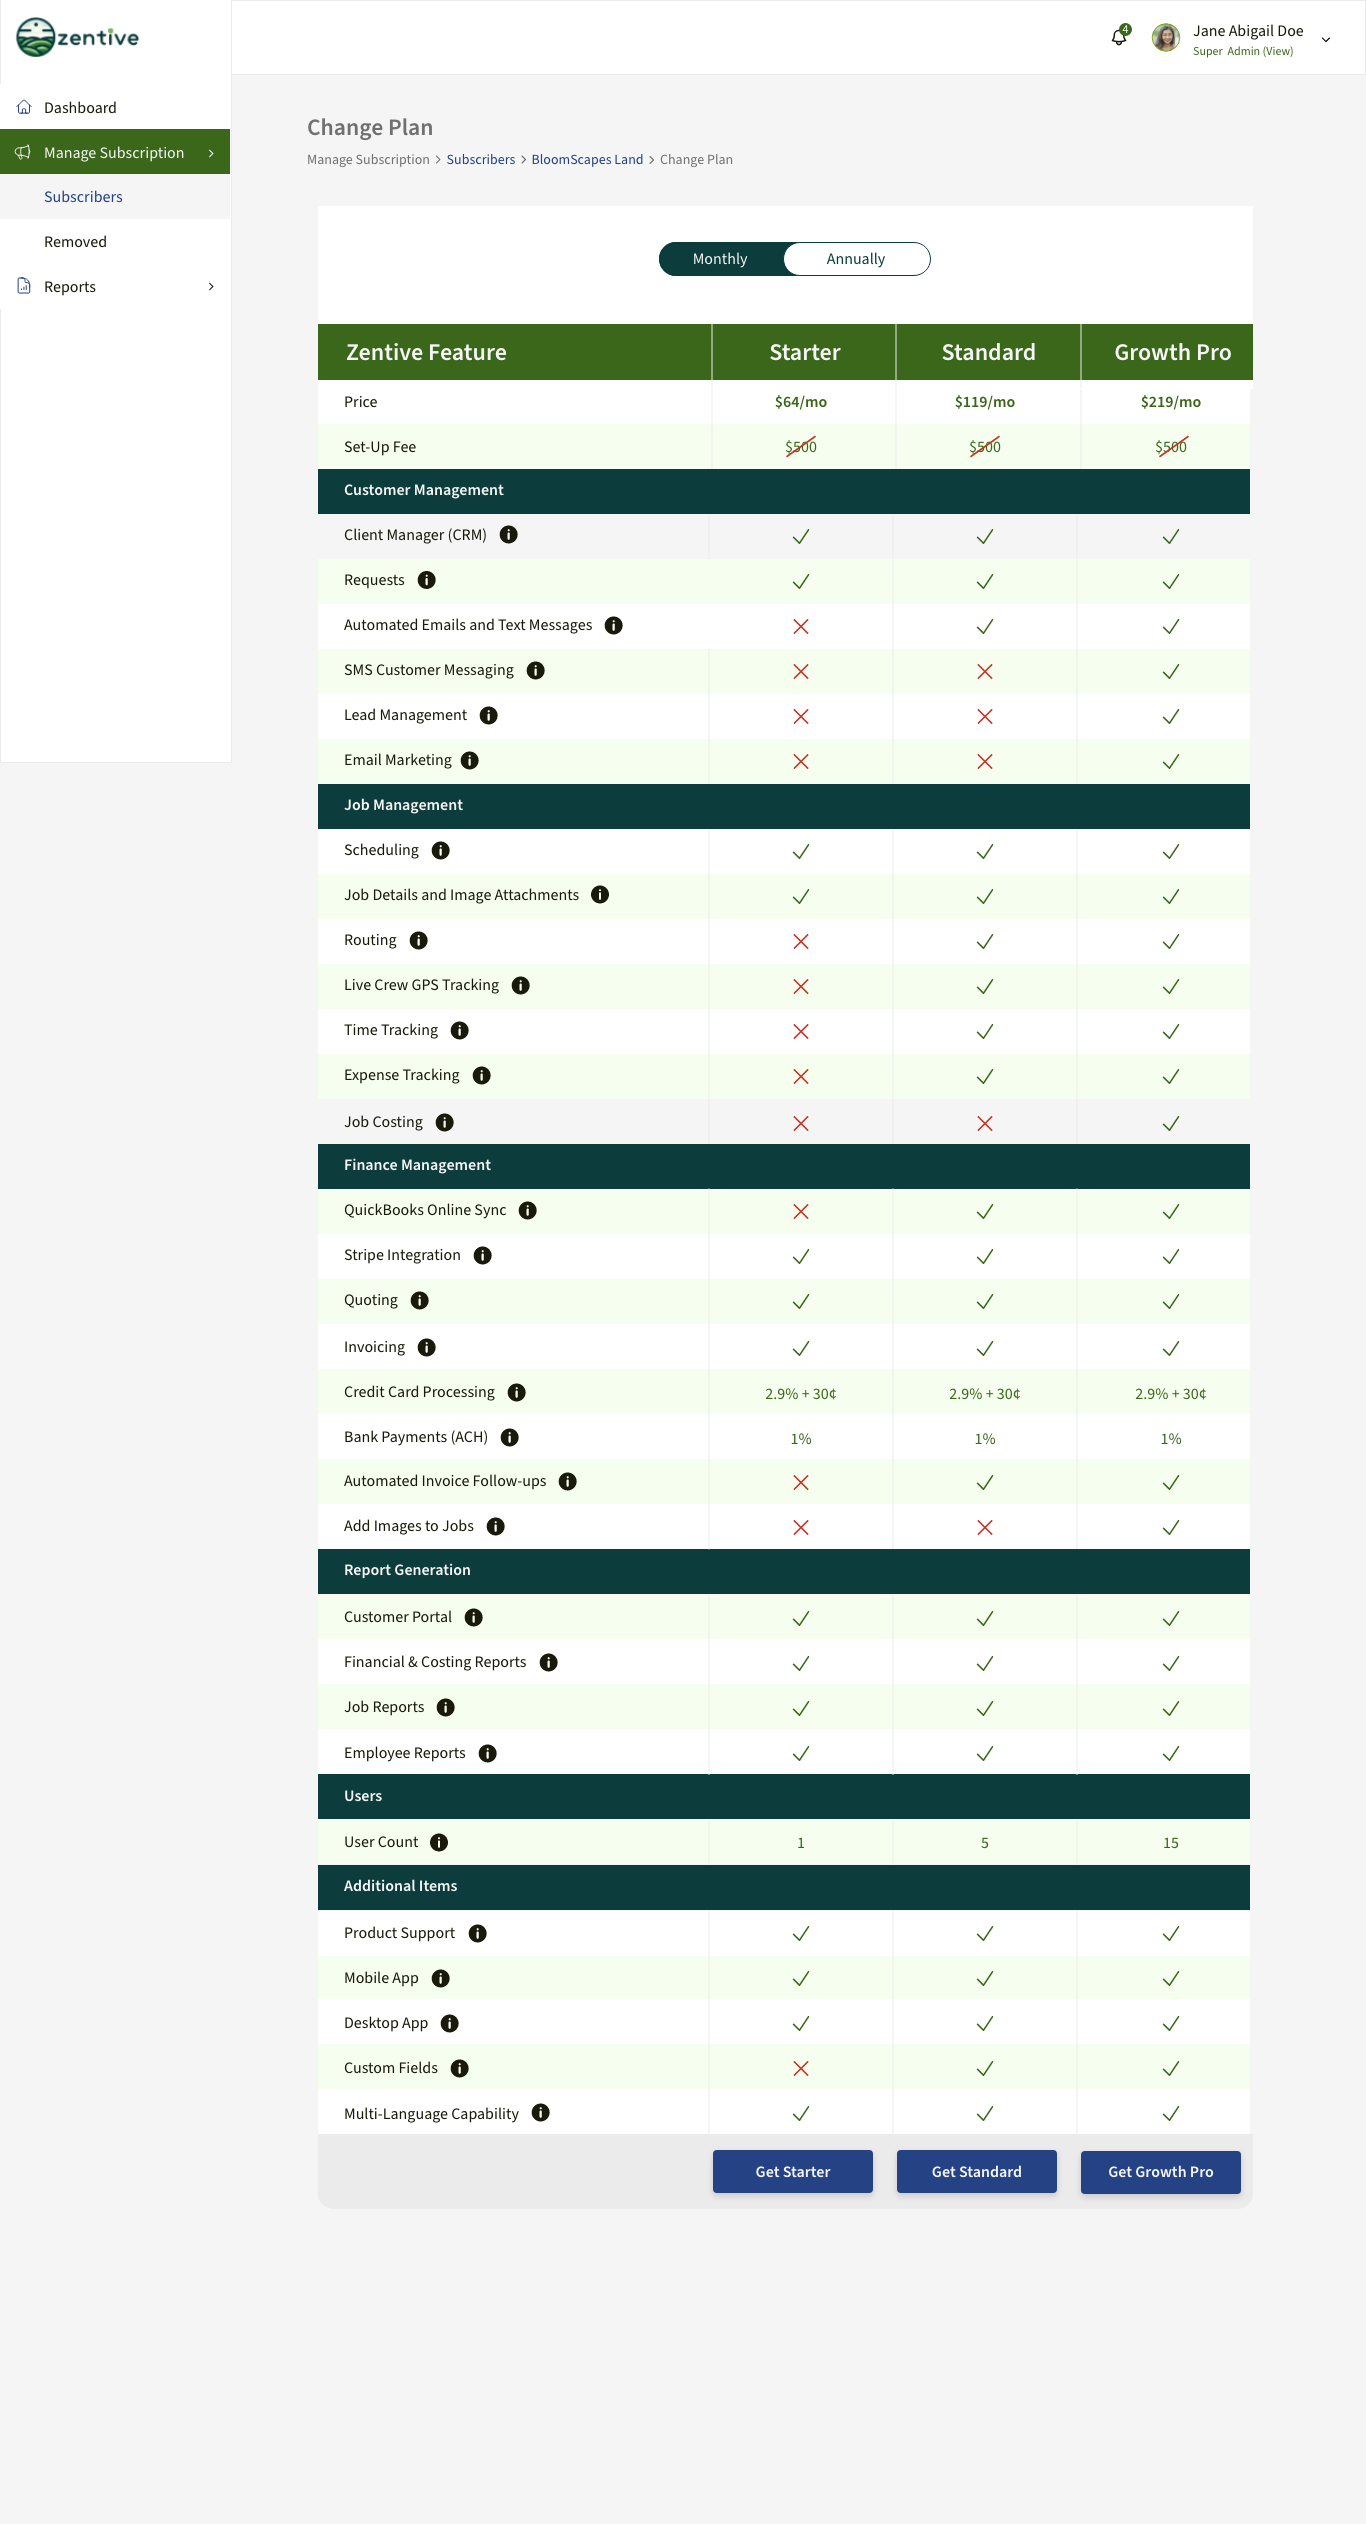Click info icon beside Live Crew GPS Tracking

(521, 985)
